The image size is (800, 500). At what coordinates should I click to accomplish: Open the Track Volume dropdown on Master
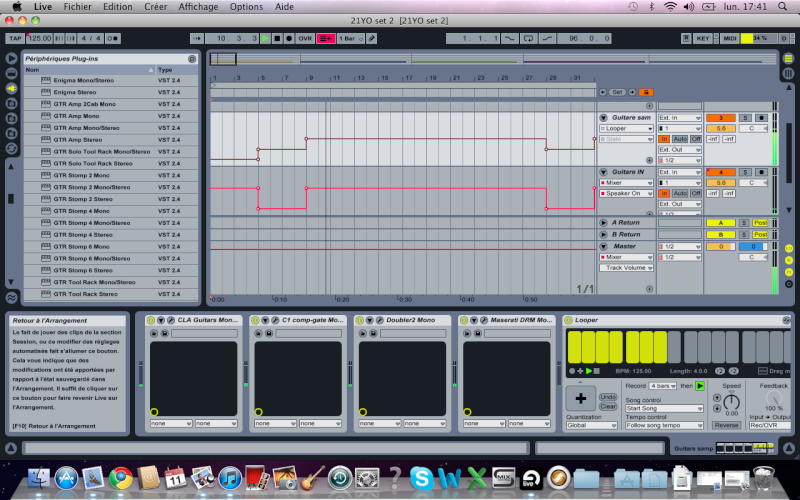click(x=626, y=267)
